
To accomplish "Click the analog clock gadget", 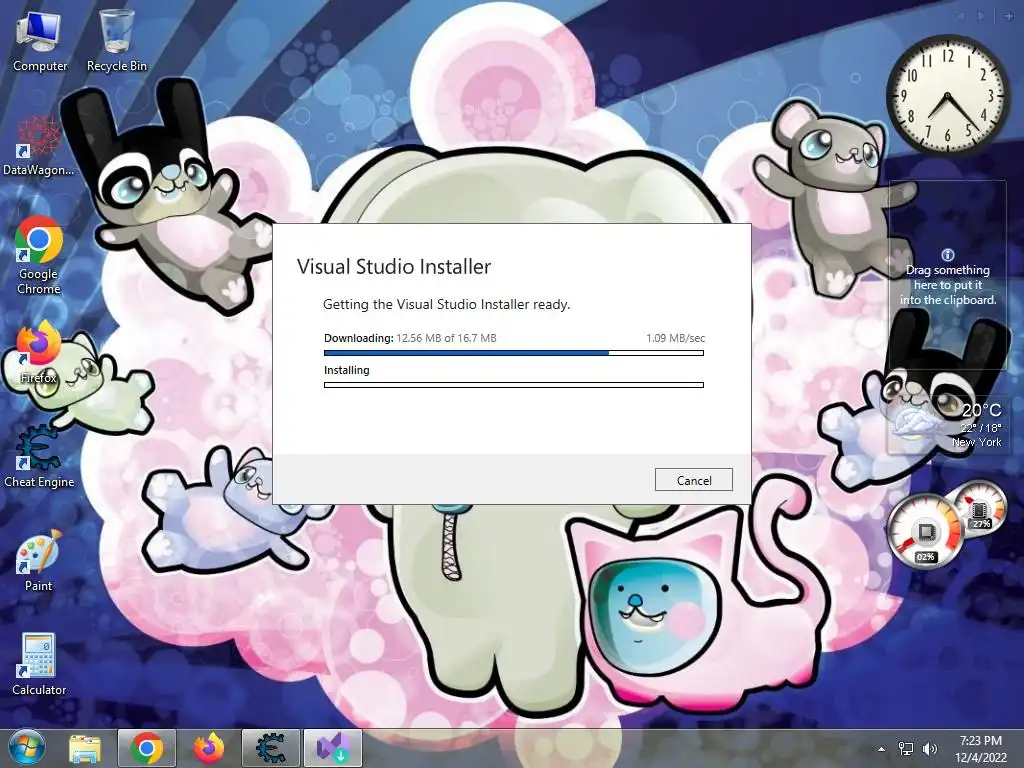I will pos(948,95).
